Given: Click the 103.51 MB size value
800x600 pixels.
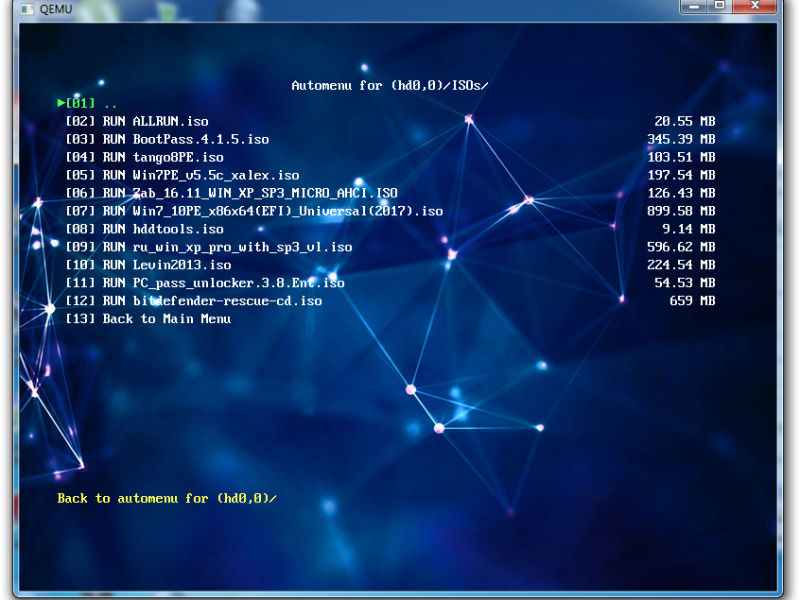Looking at the screenshot, I should pos(681,157).
